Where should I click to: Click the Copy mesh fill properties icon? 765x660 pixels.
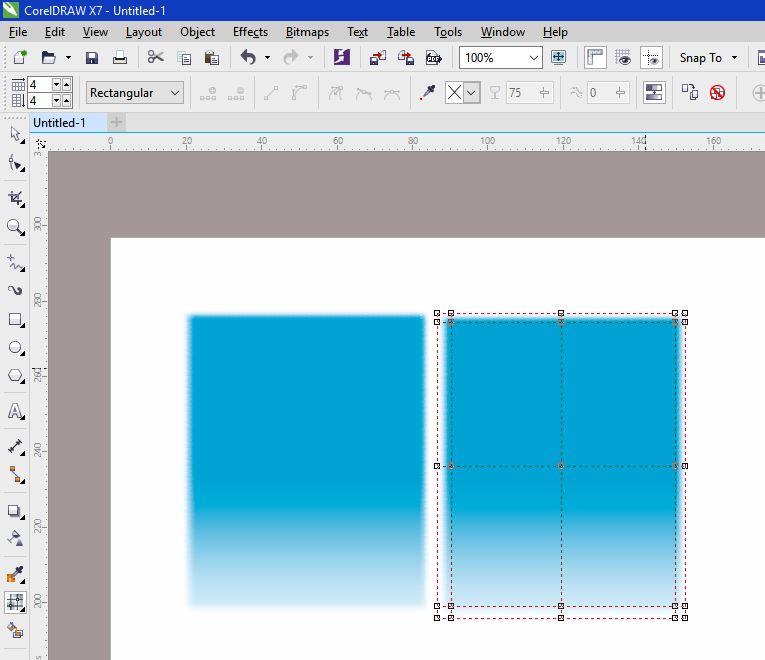point(689,92)
